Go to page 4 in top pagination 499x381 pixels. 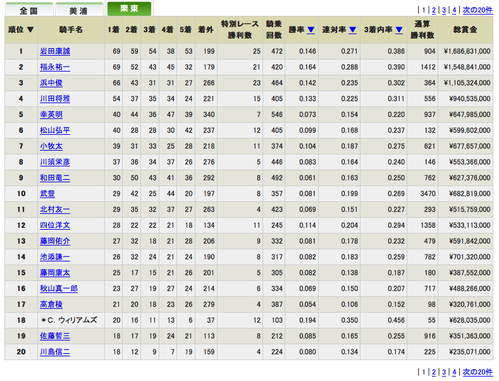pos(454,10)
